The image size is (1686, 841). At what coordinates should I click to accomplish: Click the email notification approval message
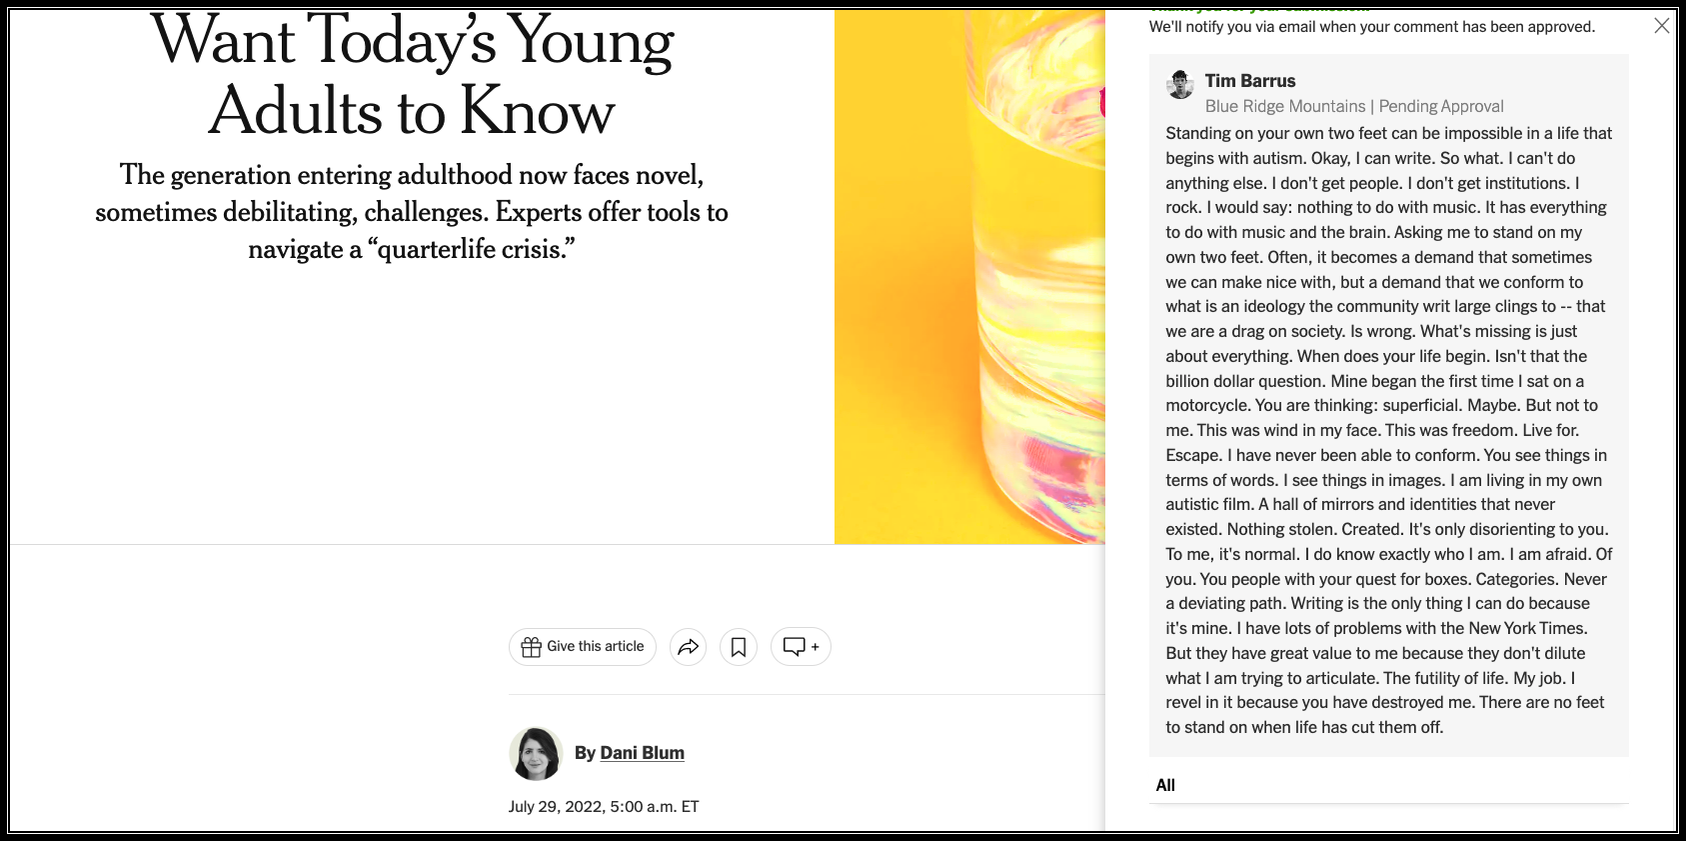point(1372,27)
